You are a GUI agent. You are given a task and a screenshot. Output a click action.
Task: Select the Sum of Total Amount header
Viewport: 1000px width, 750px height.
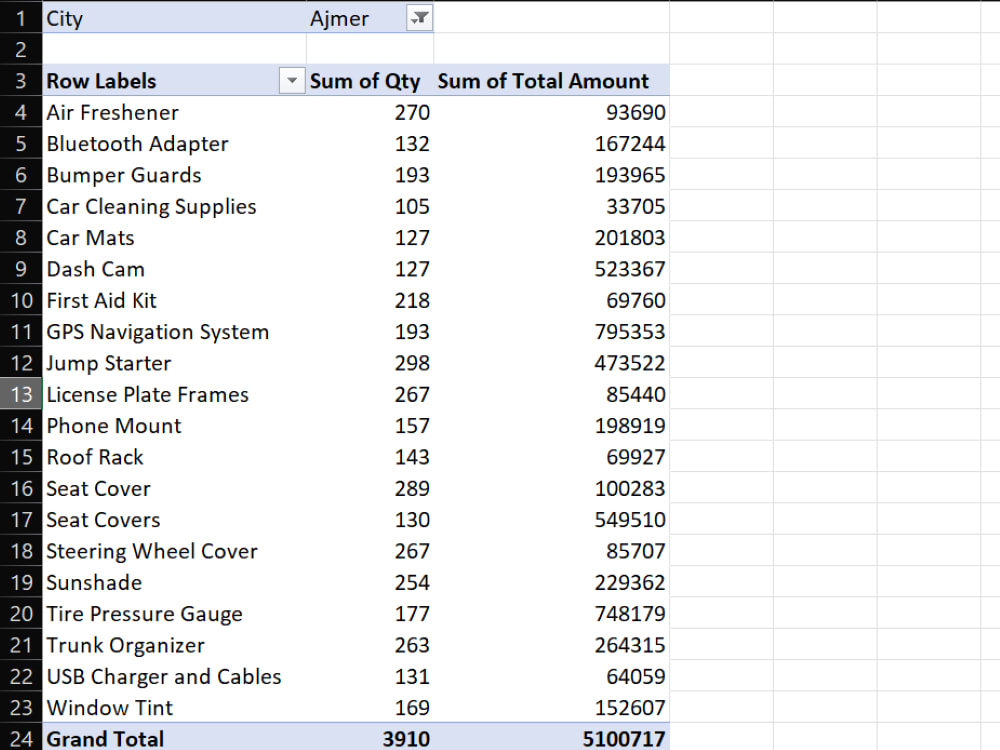pos(552,80)
